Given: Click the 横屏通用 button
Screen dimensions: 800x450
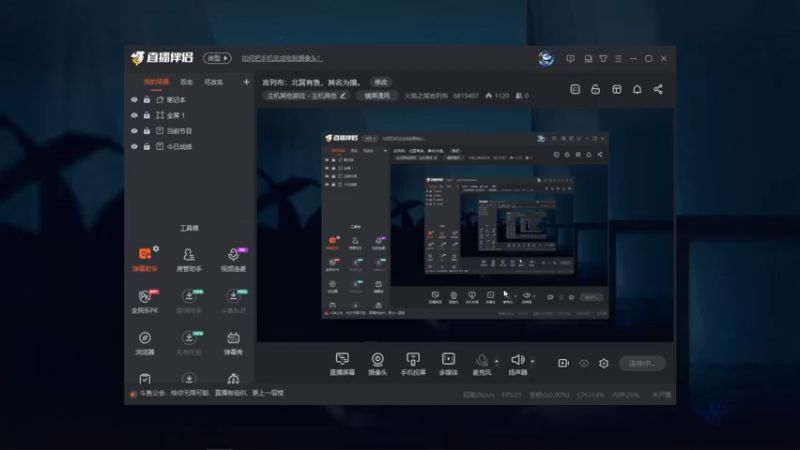Looking at the screenshot, I should tap(377, 95).
